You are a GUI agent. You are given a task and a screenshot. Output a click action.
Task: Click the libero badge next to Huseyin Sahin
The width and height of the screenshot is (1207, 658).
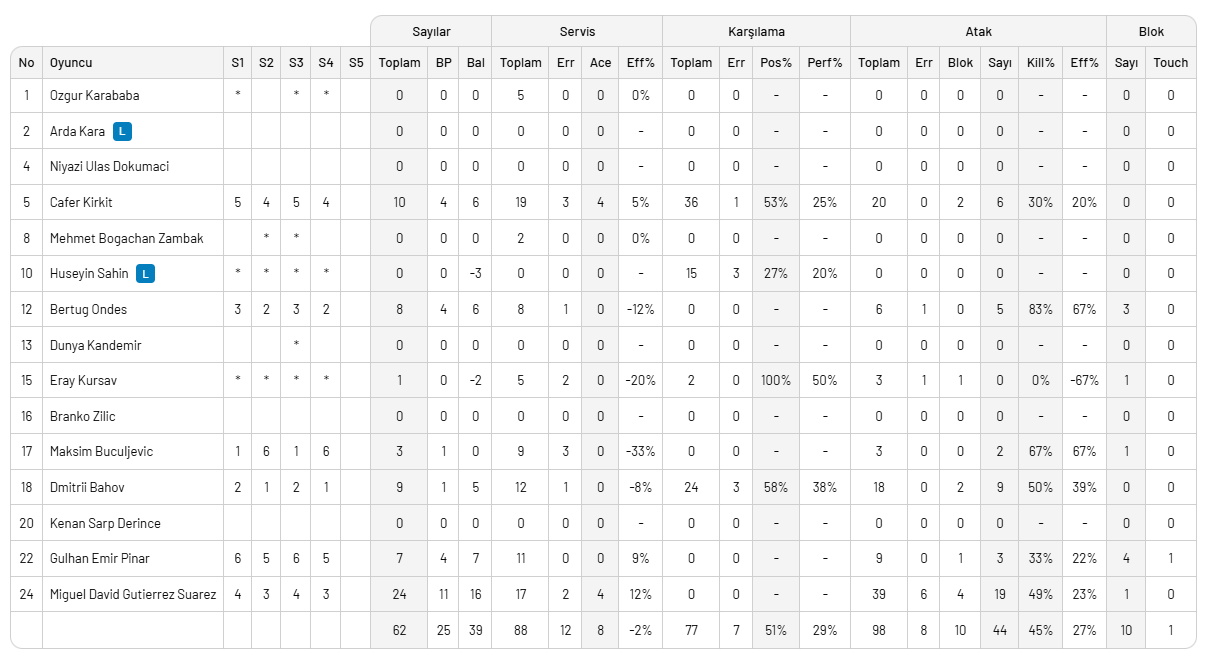point(146,273)
